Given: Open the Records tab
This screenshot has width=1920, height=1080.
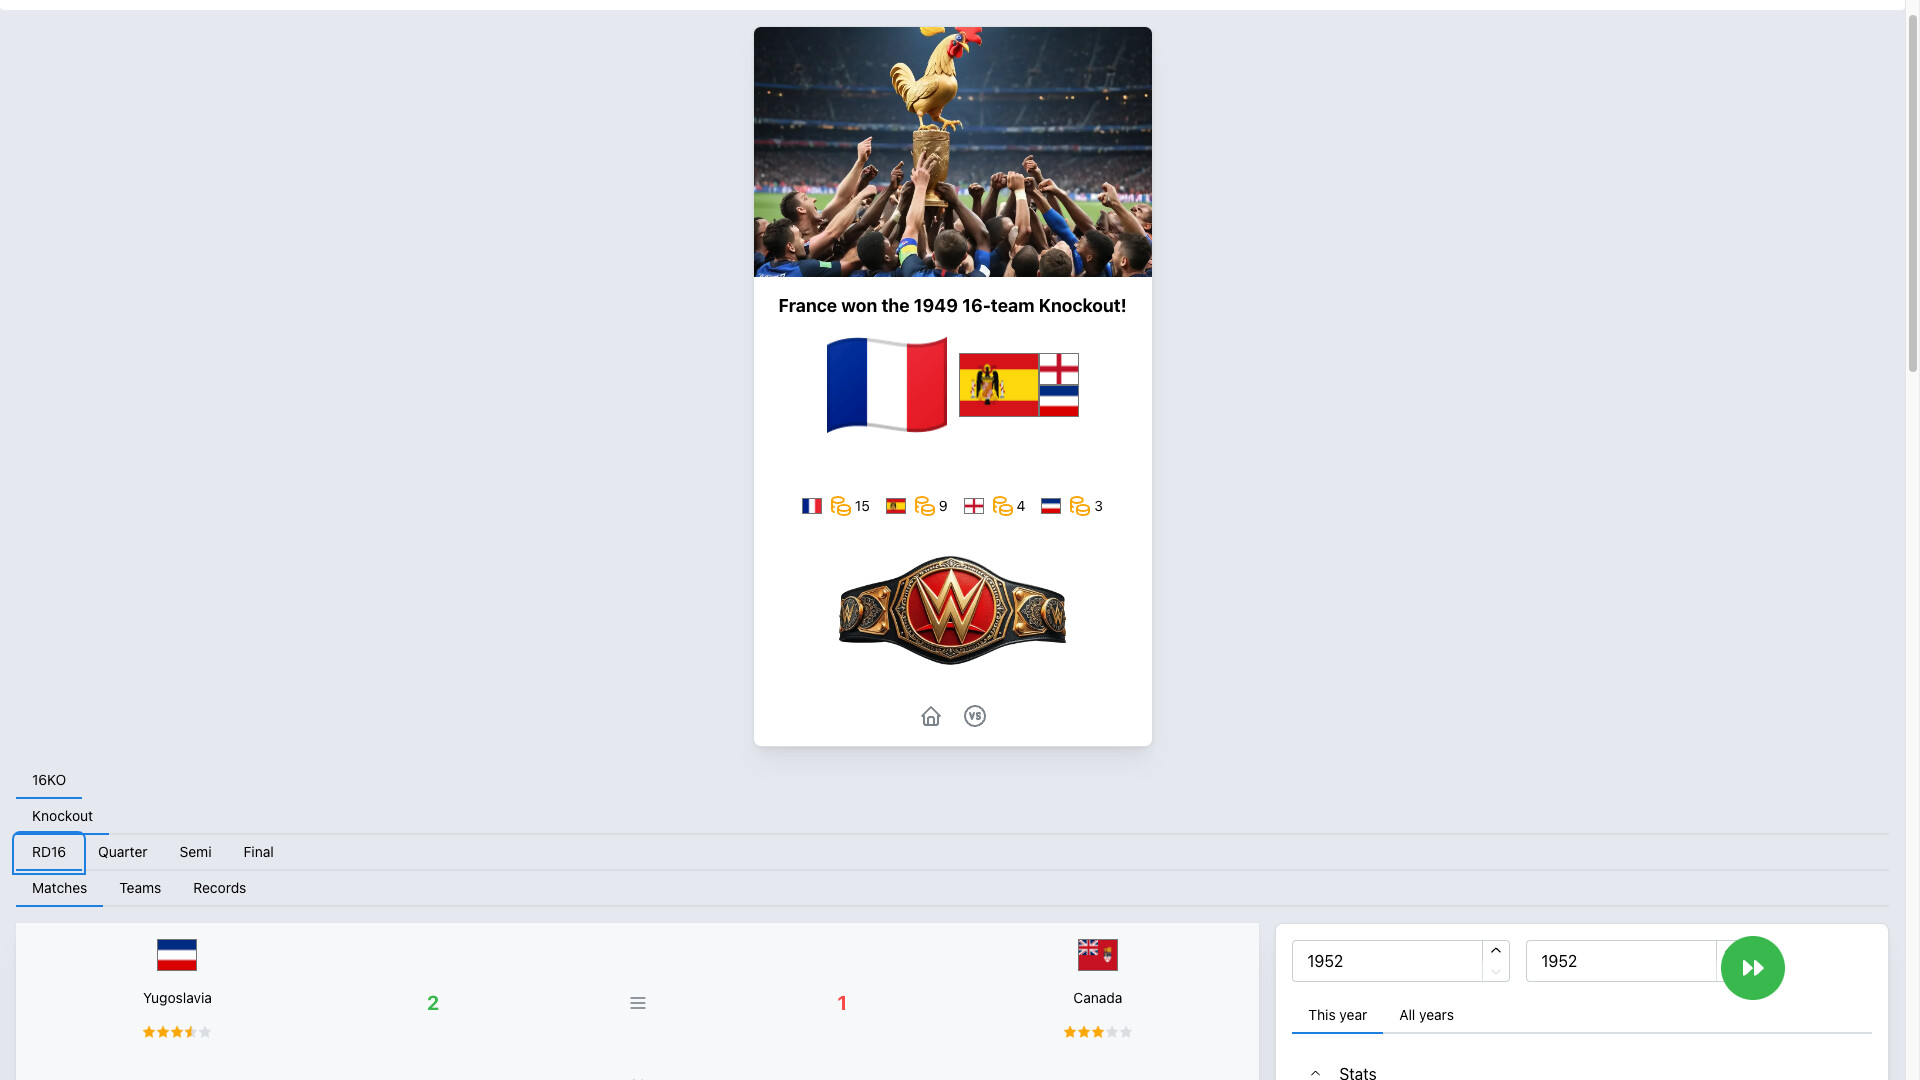Looking at the screenshot, I should point(220,888).
